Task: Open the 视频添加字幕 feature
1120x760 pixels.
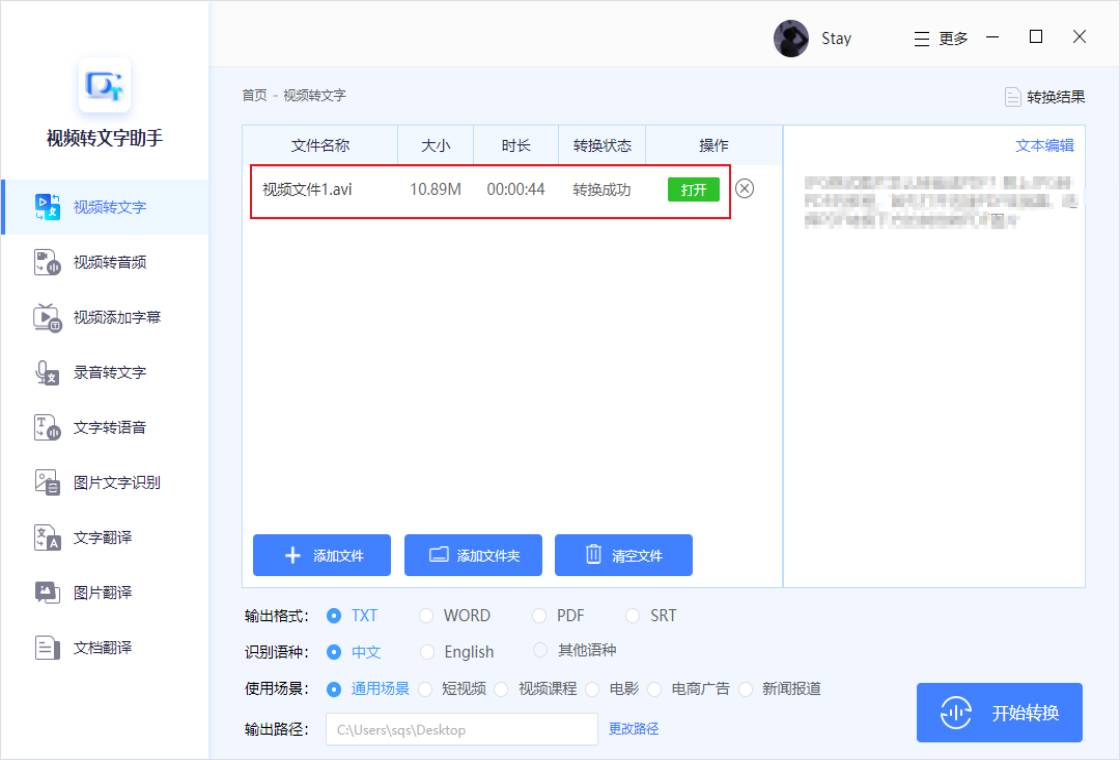Action: coord(104,318)
